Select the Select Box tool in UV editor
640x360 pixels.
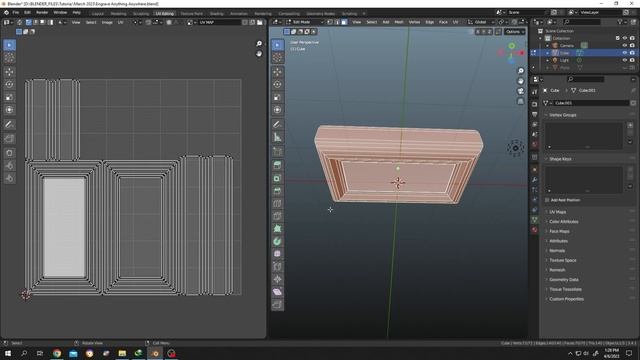pos(9,45)
